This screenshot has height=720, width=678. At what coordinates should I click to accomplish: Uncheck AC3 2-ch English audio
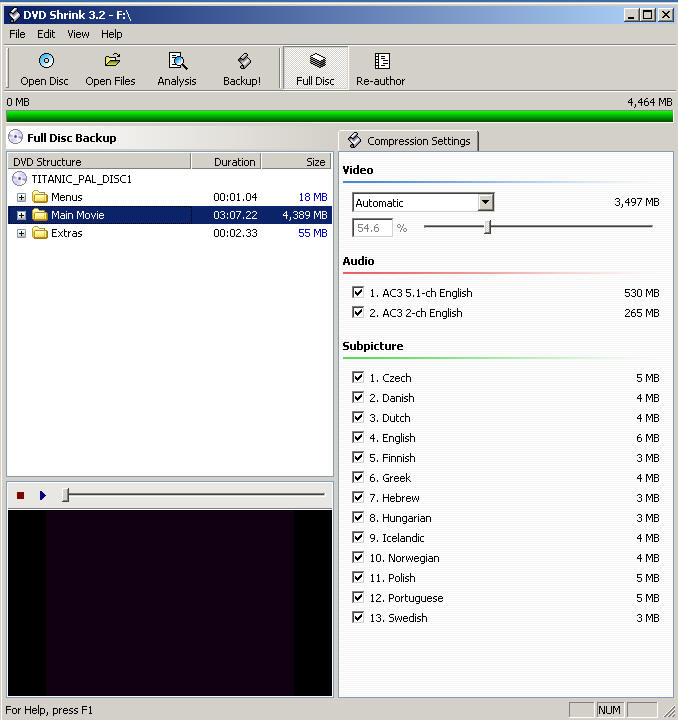[x=358, y=312]
